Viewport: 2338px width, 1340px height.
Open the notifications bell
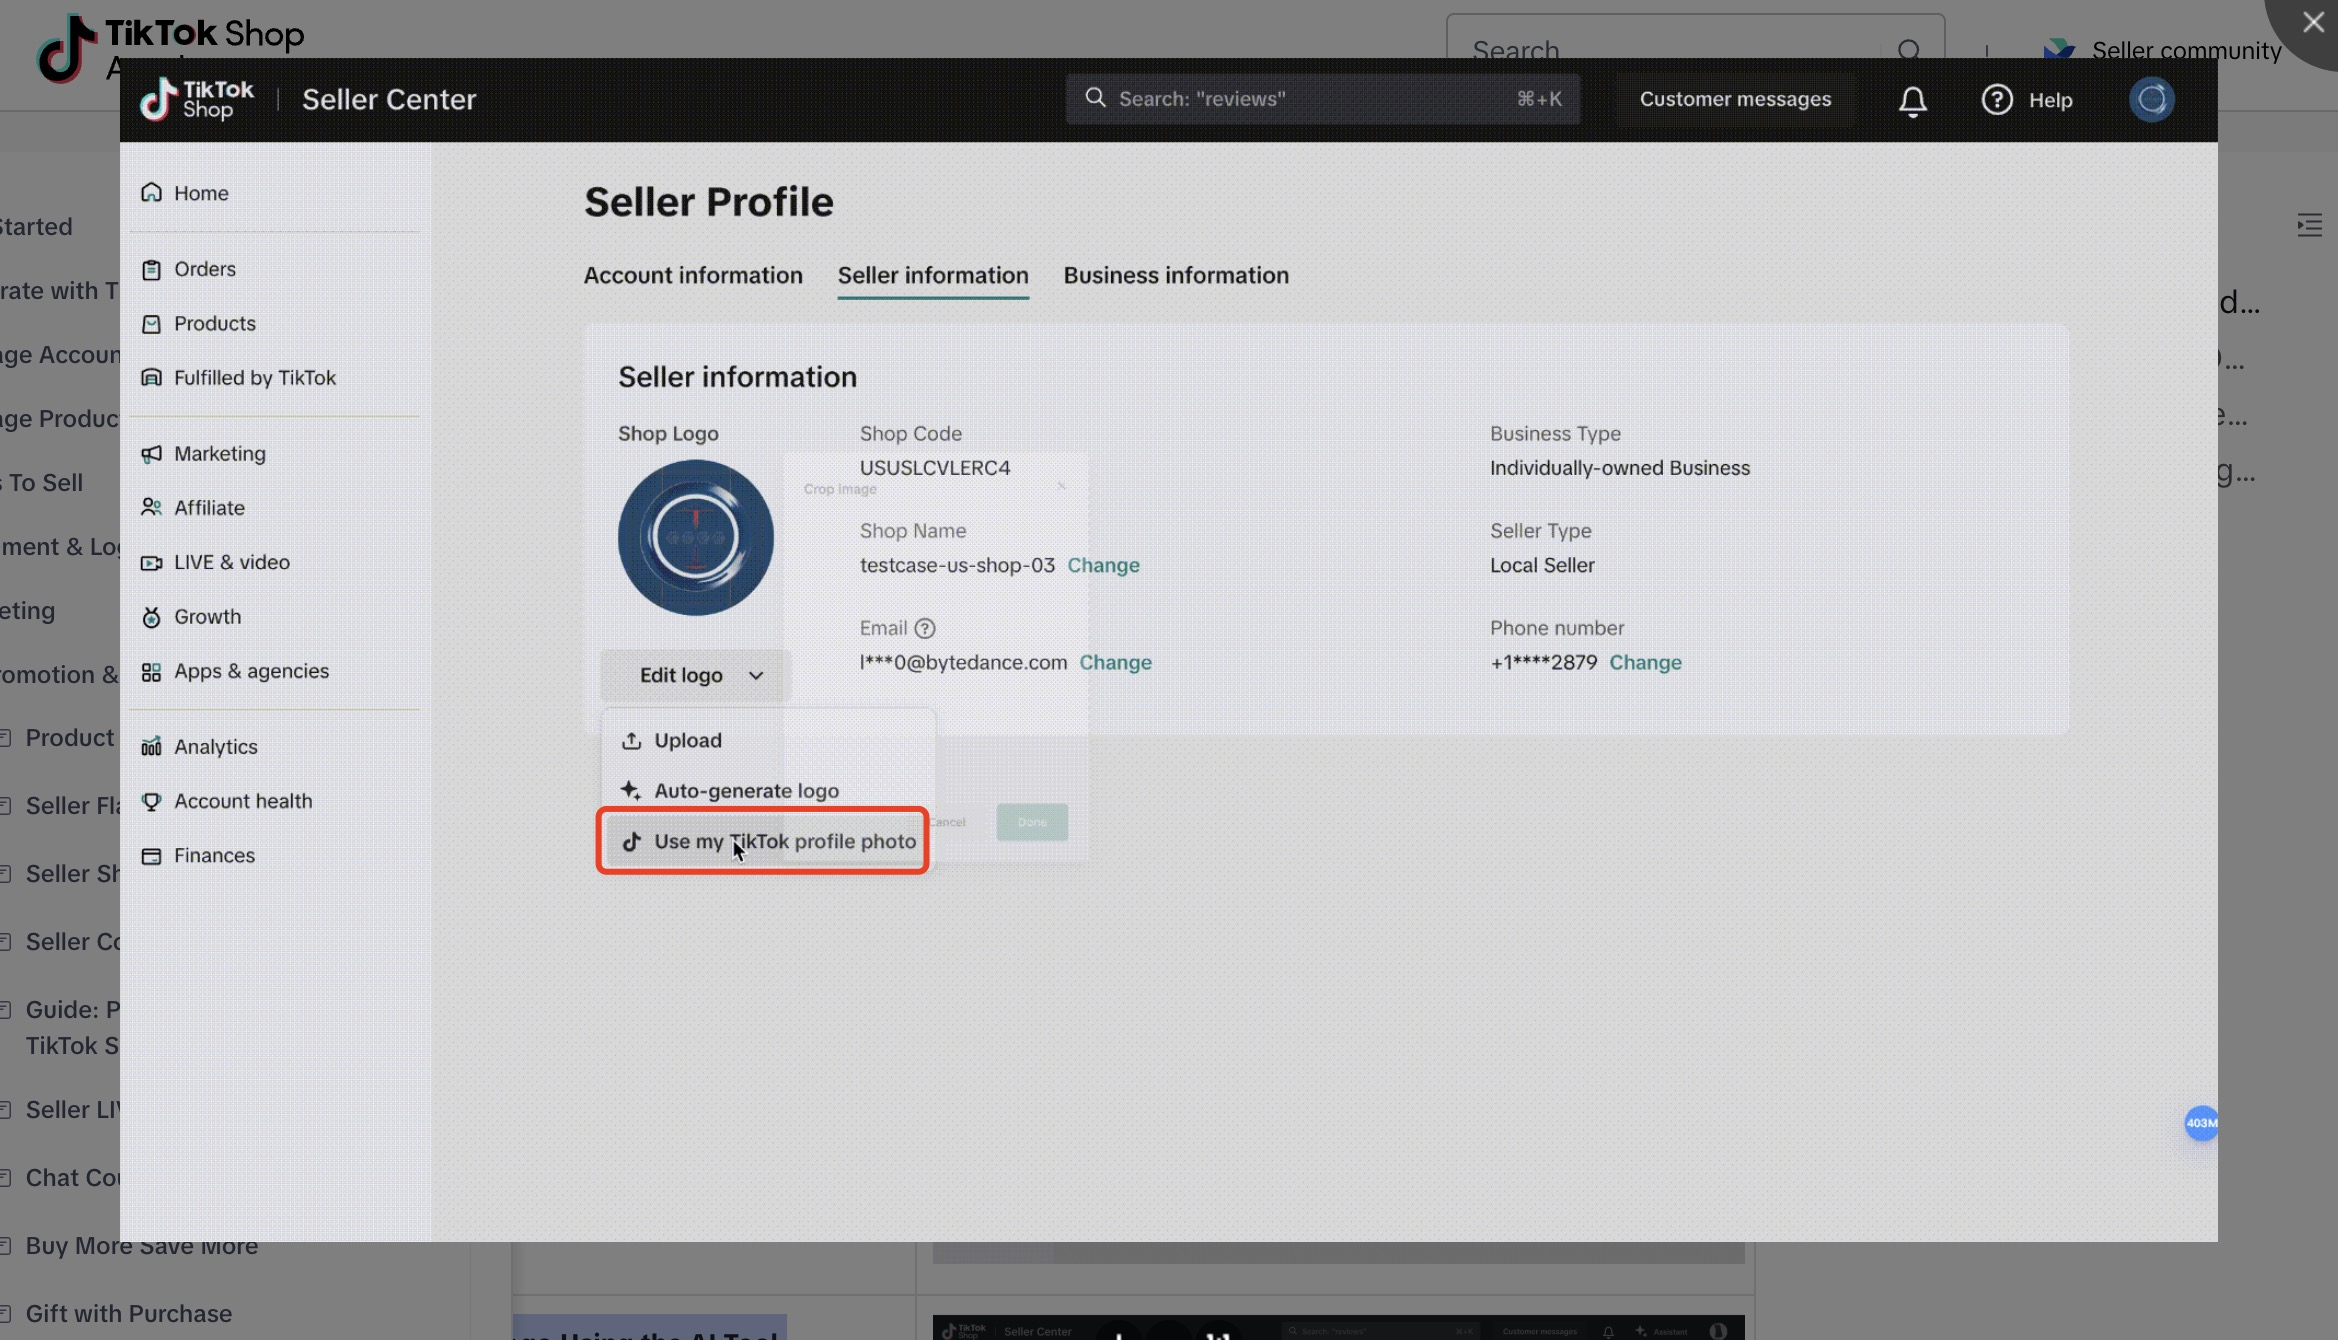click(x=1912, y=100)
